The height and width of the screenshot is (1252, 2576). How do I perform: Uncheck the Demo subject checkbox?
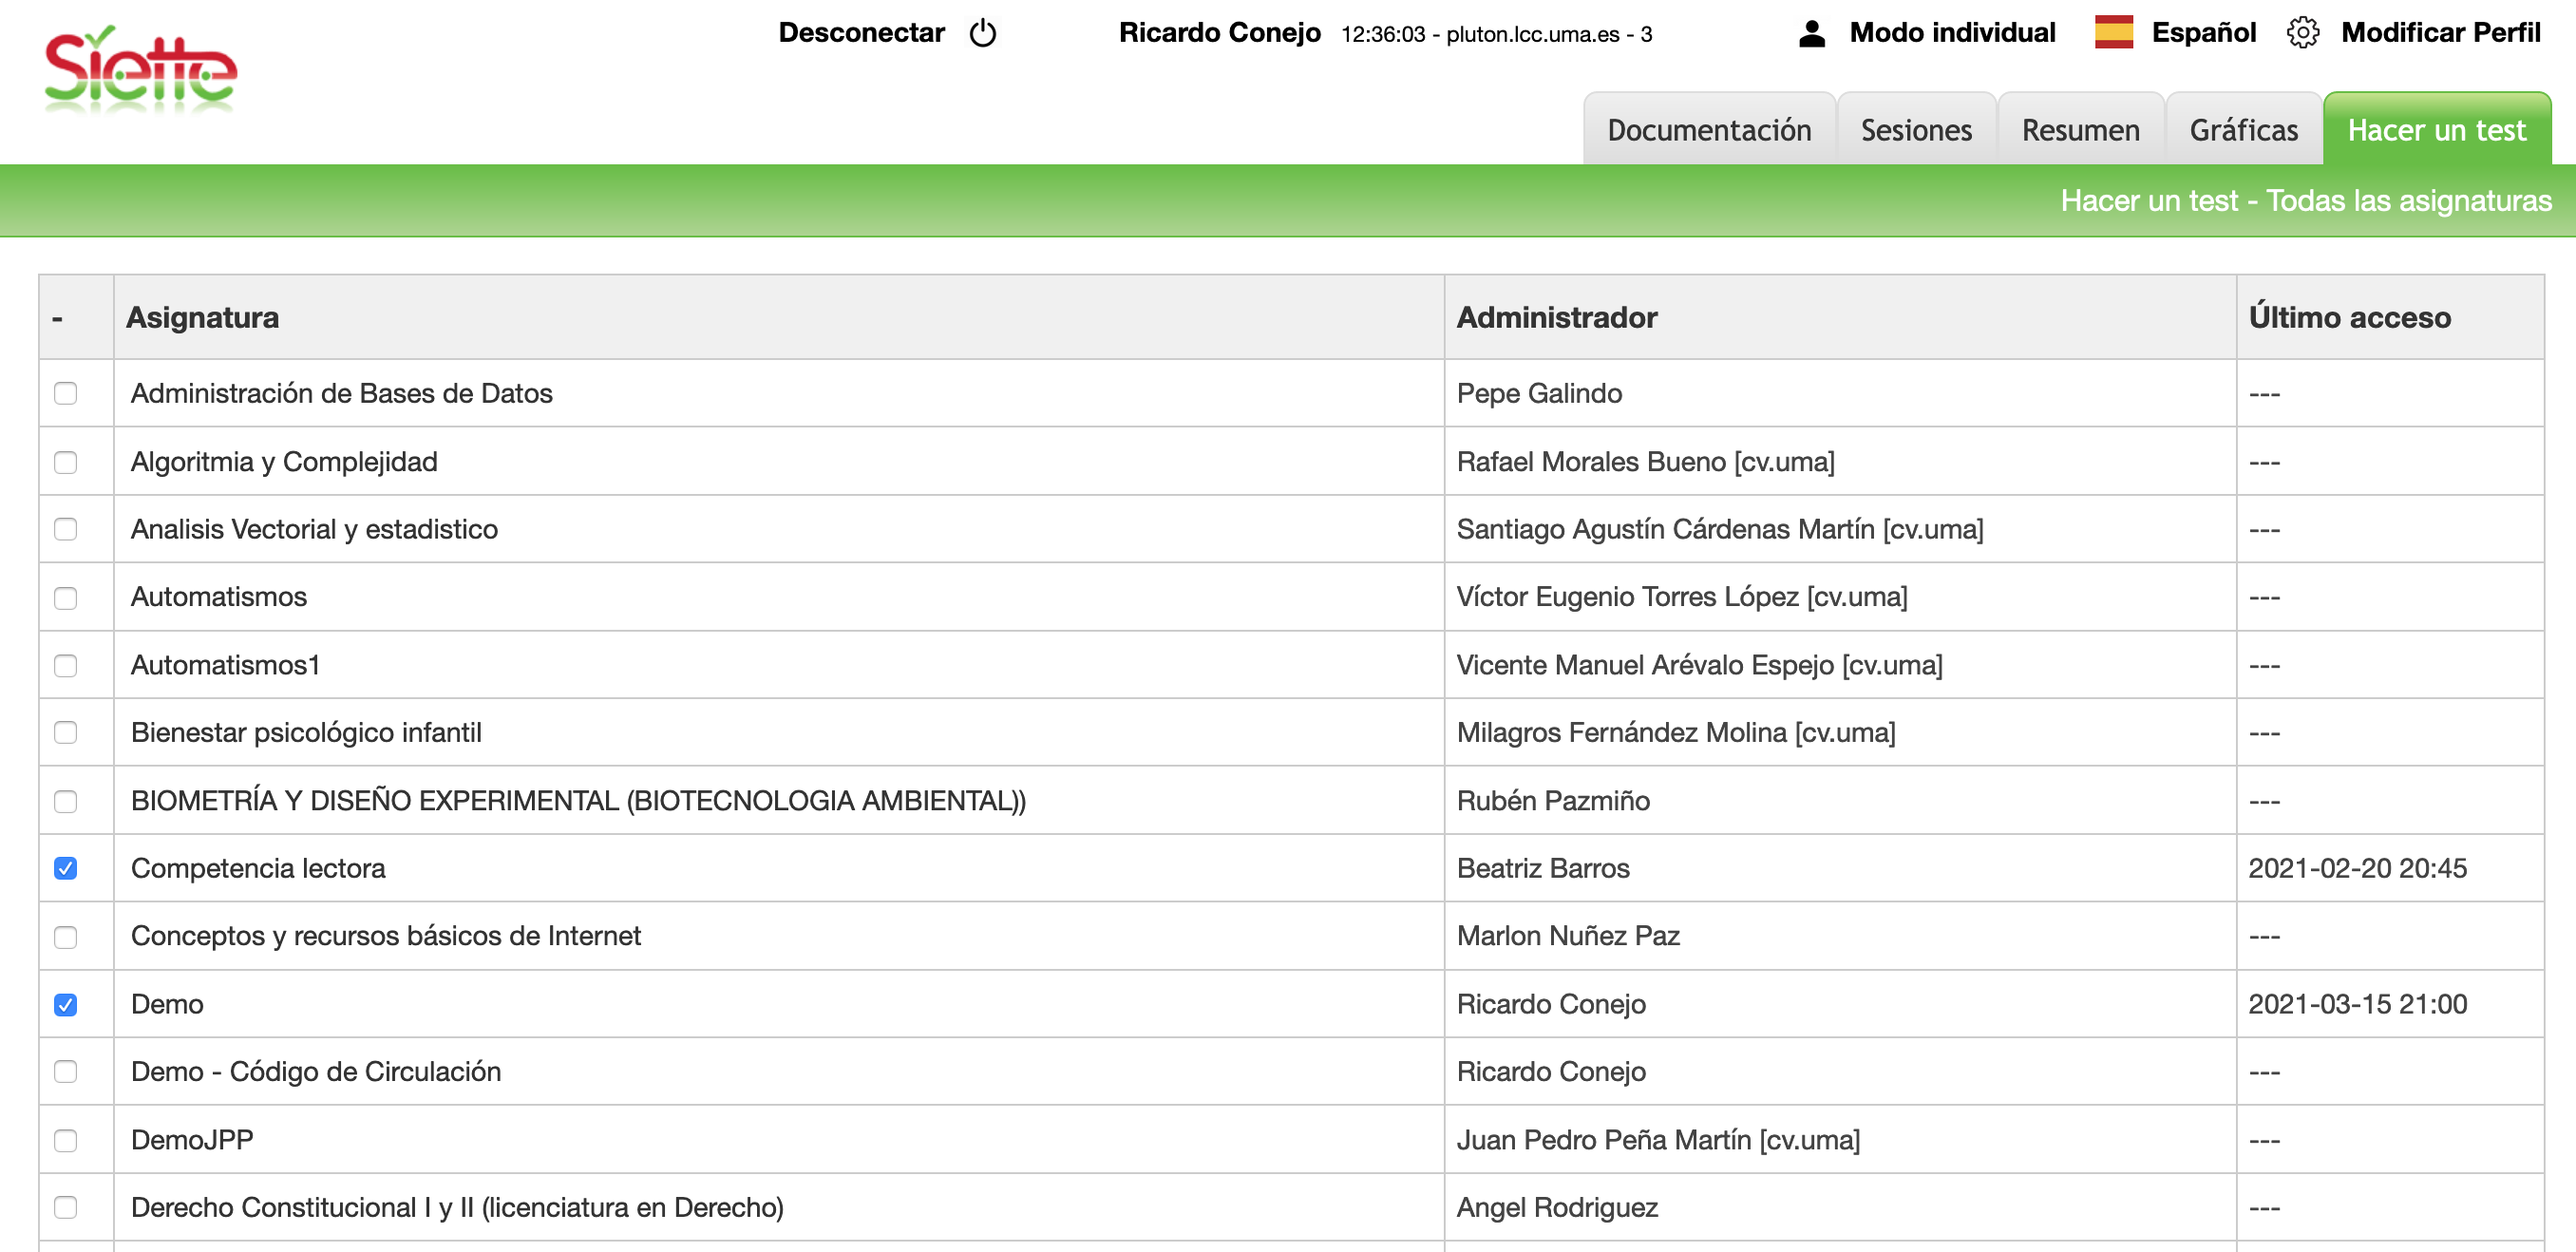pos(66,1004)
